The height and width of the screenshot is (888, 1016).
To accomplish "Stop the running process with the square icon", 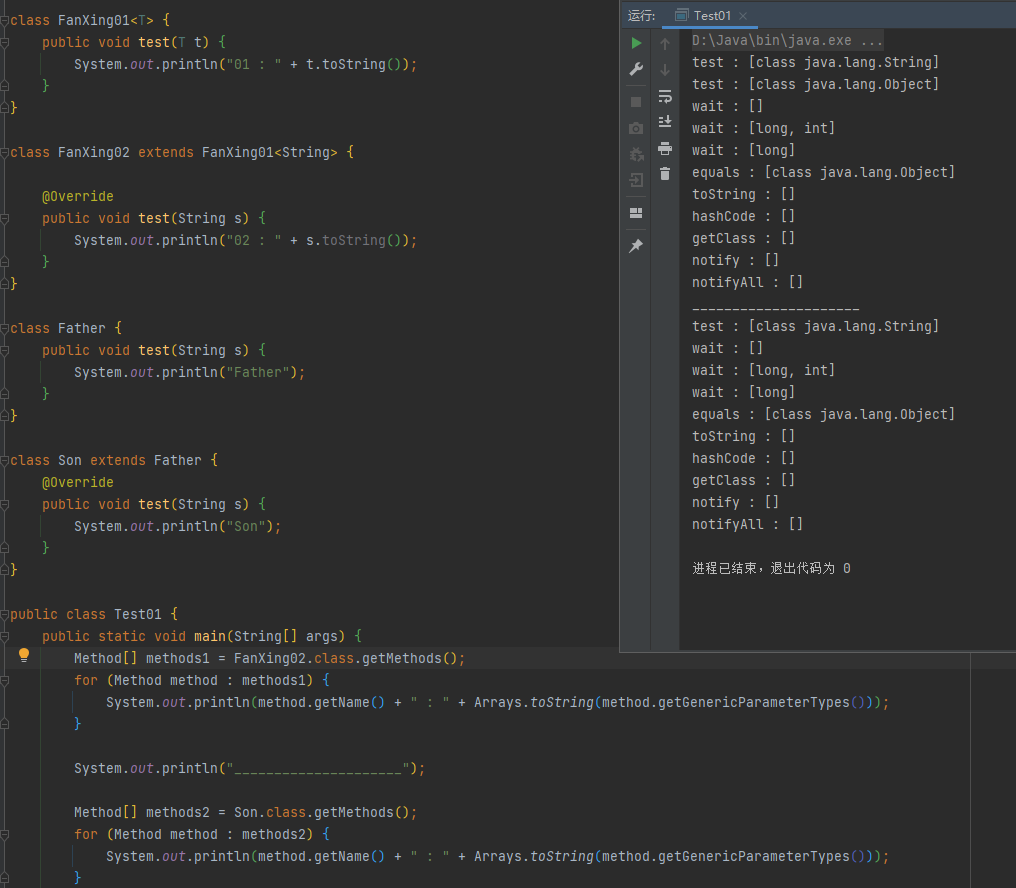I will tap(636, 102).
